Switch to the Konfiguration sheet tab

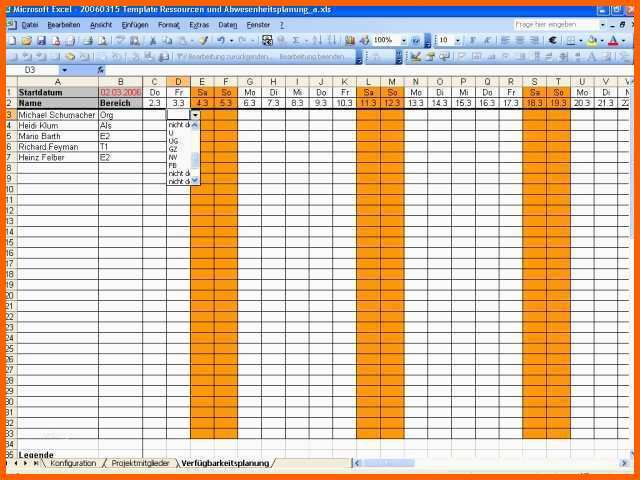click(x=73, y=463)
